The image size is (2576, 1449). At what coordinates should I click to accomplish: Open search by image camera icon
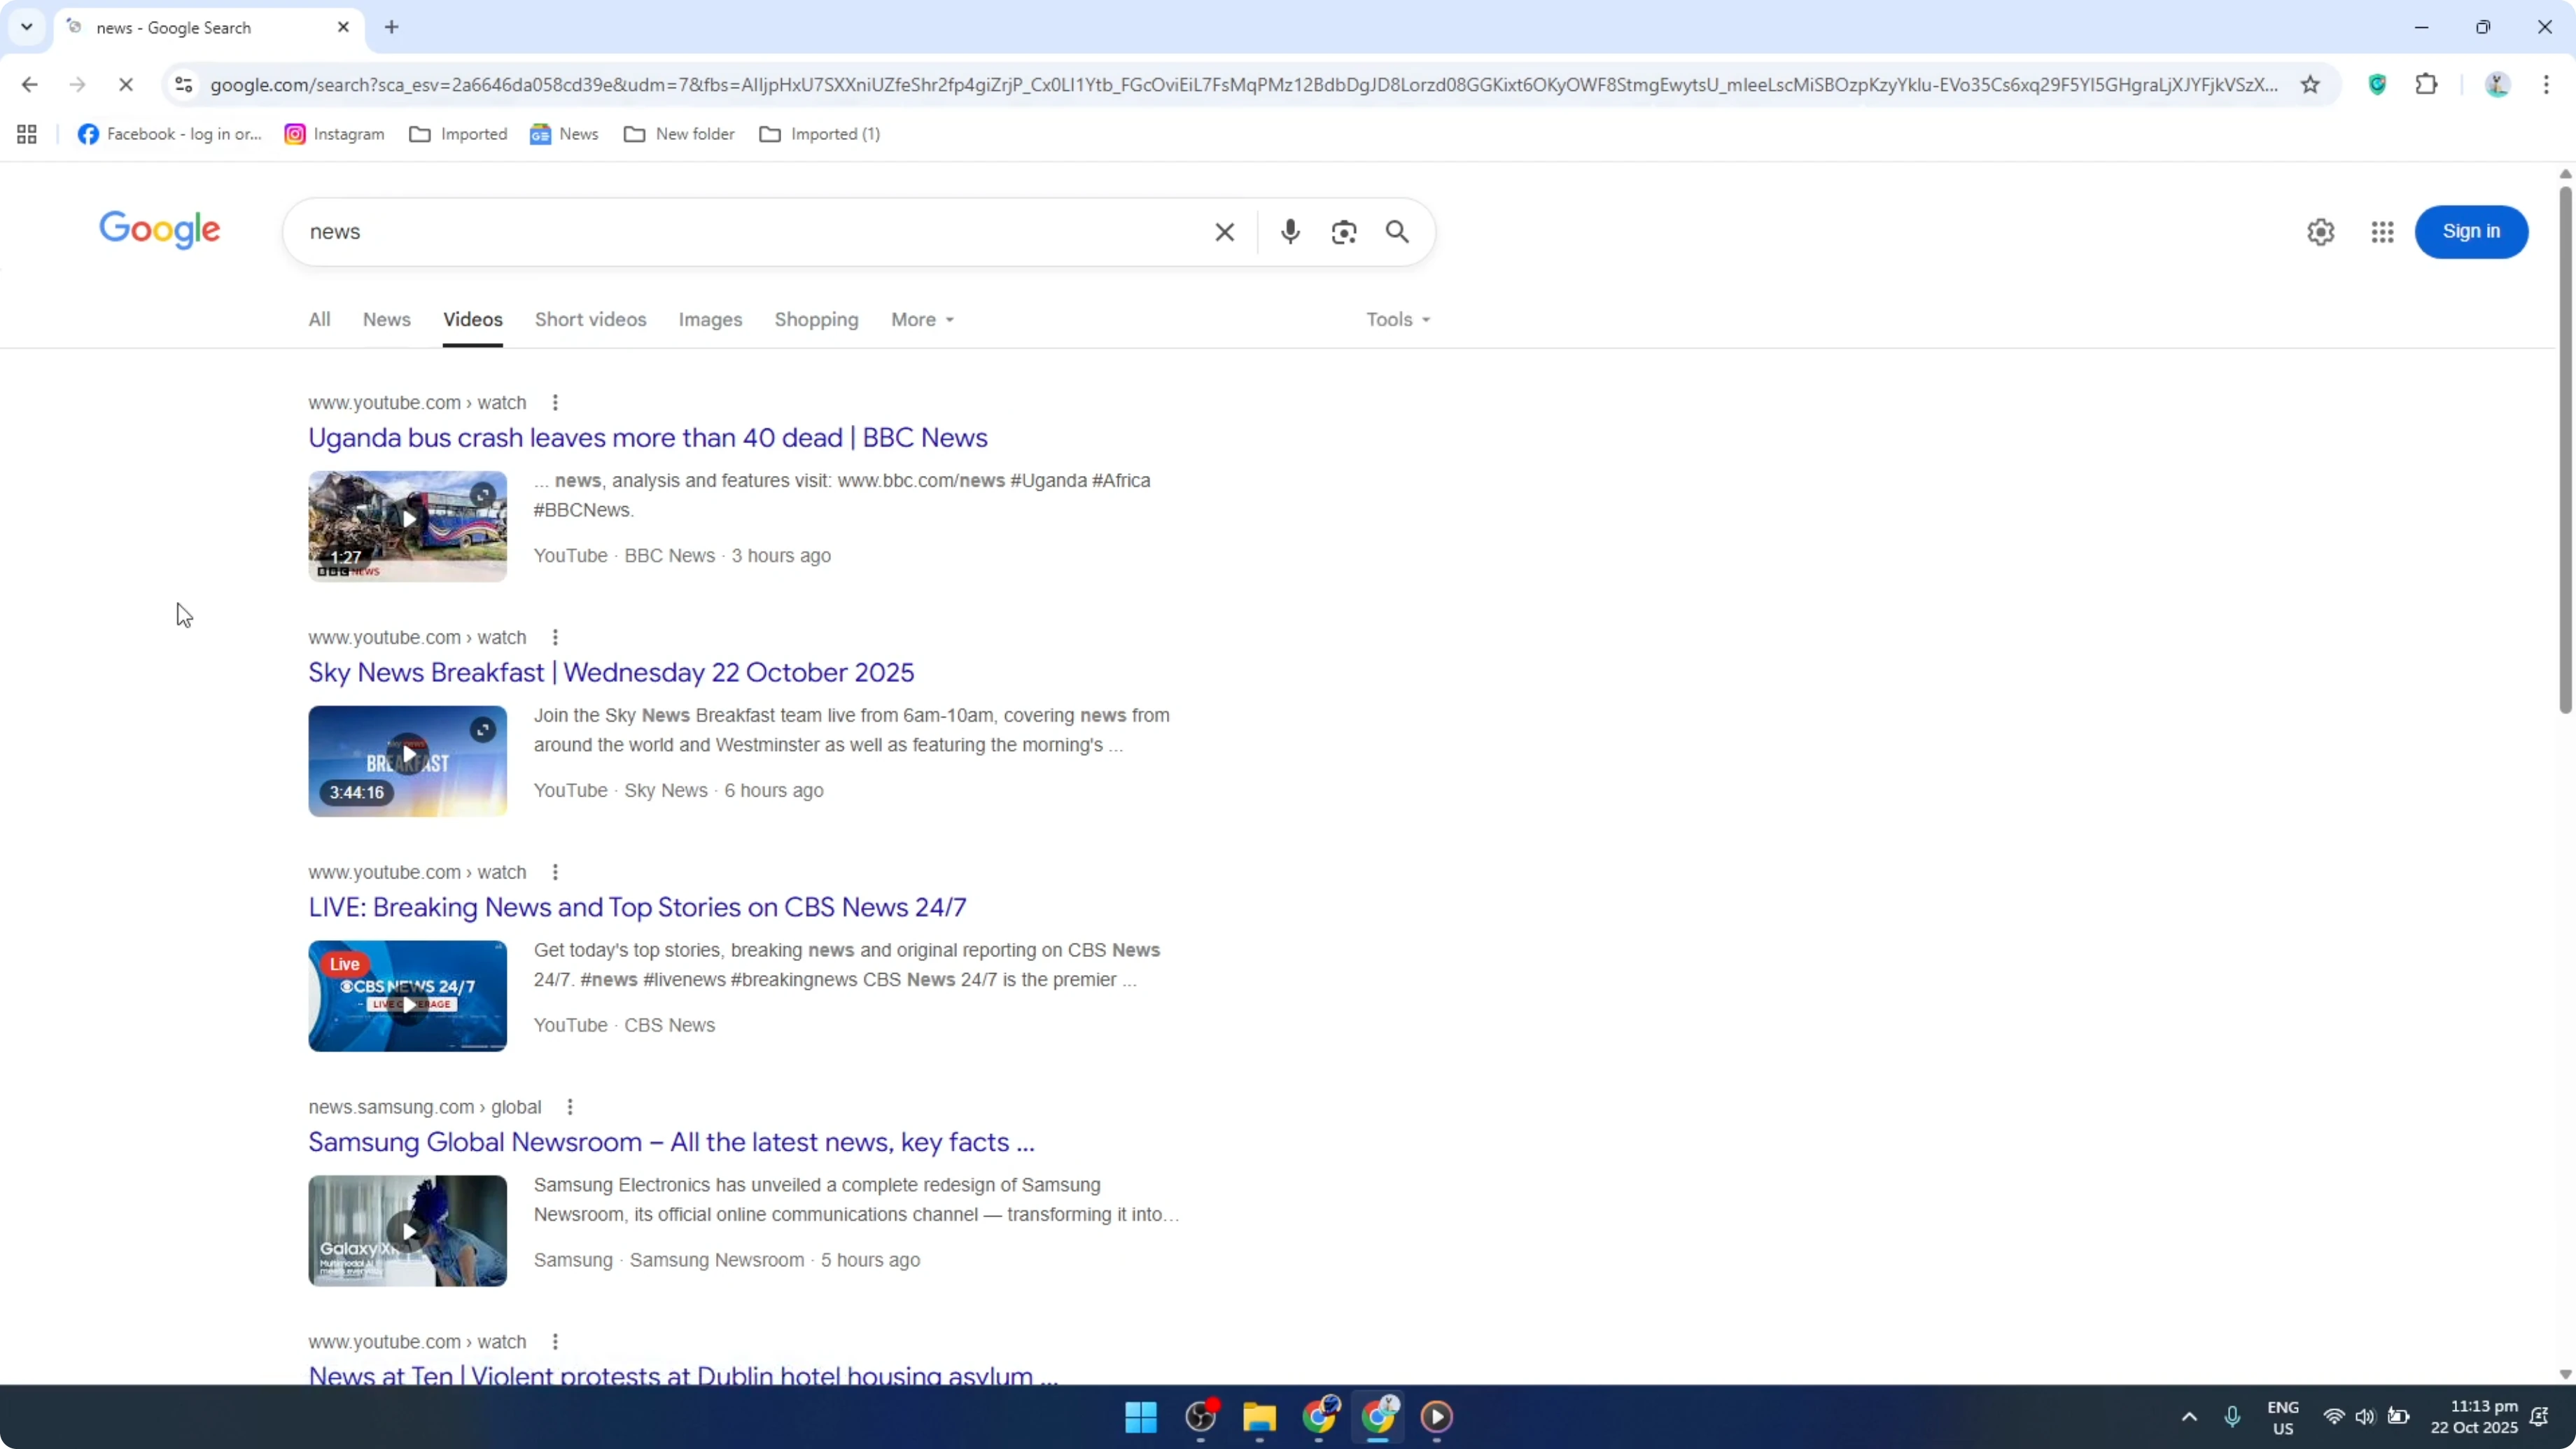click(1344, 232)
